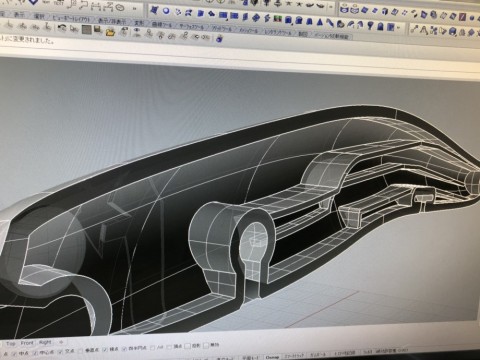The width and height of the screenshot is (480, 360).
Task: Open the Top viewport tab
Action: point(10,343)
